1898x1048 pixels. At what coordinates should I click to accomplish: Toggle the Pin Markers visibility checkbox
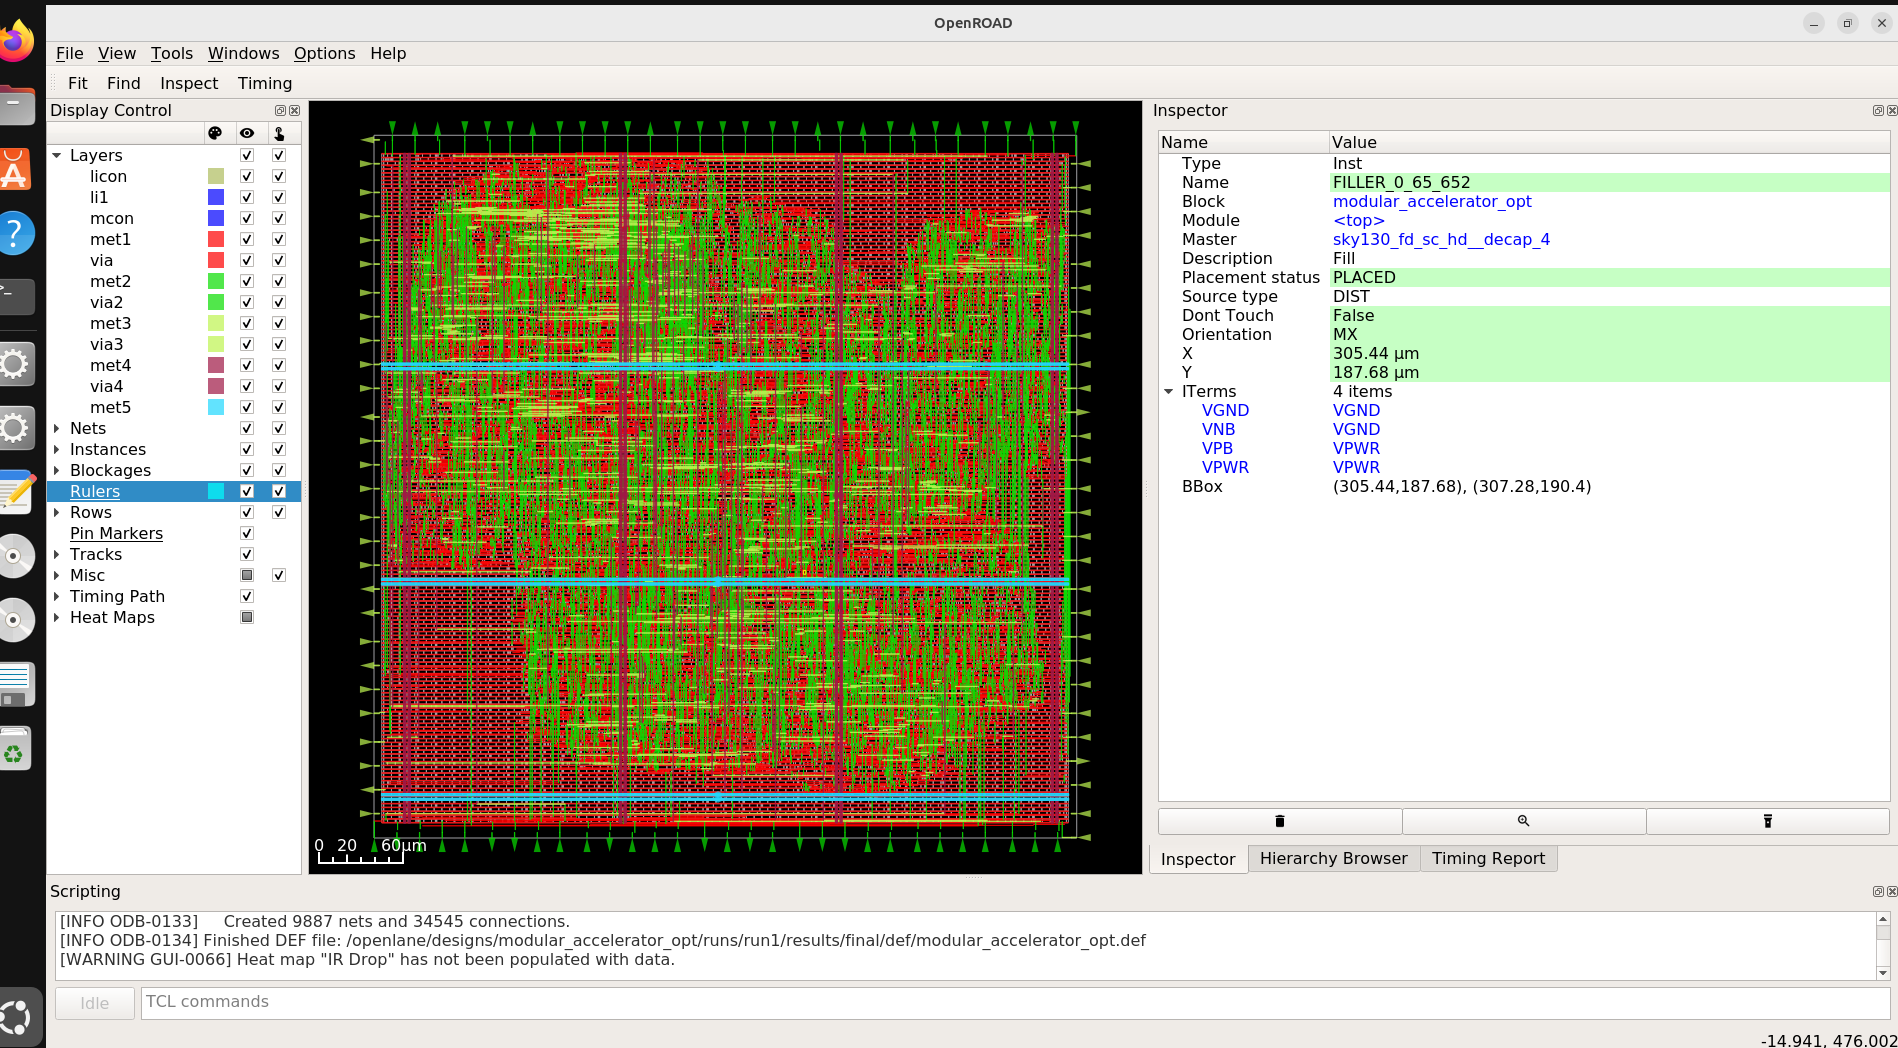(x=247, y=534)
